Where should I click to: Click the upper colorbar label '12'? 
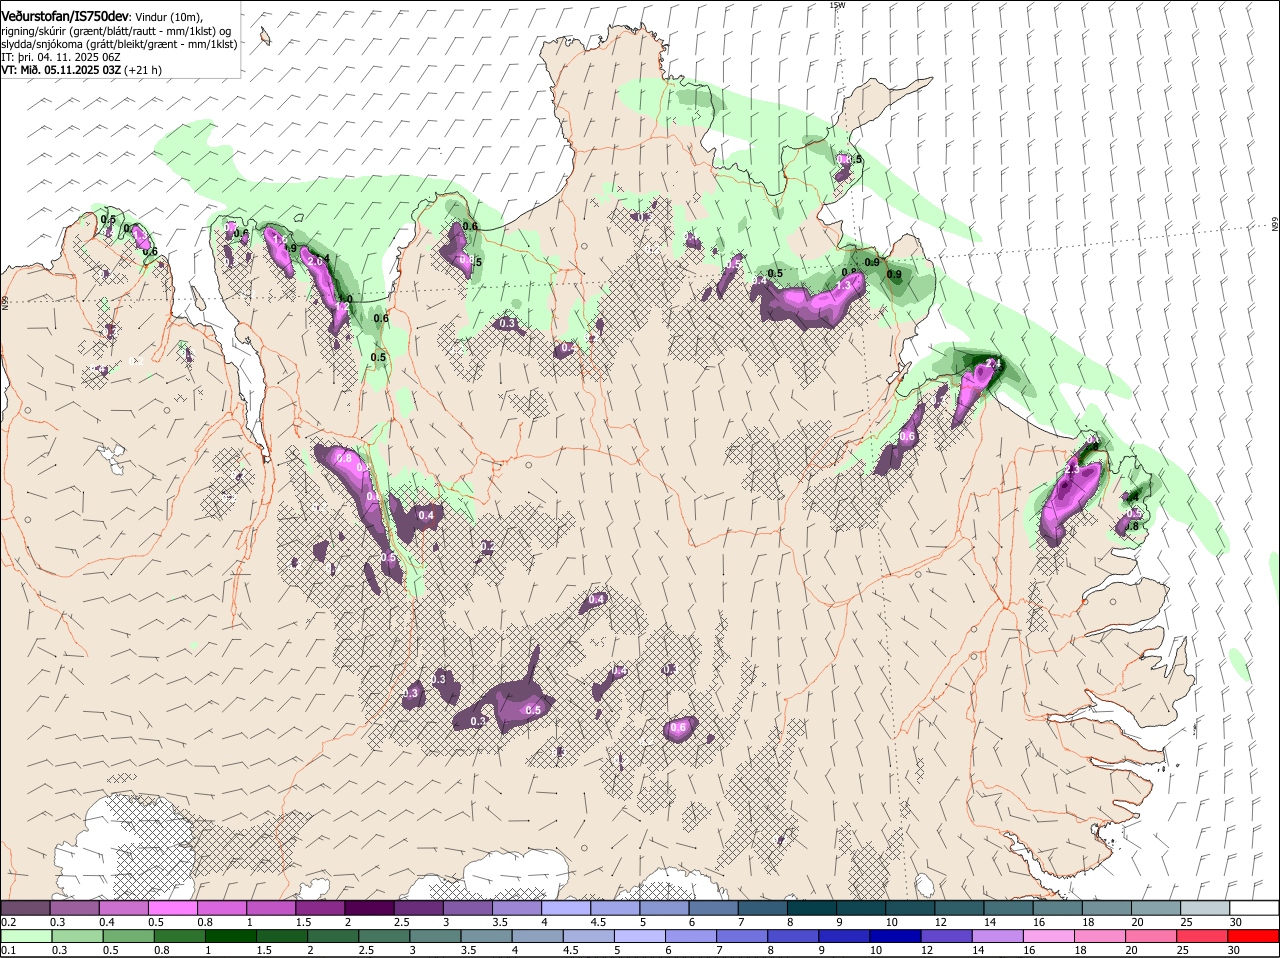pyautogui.click(x=939, y=922)
